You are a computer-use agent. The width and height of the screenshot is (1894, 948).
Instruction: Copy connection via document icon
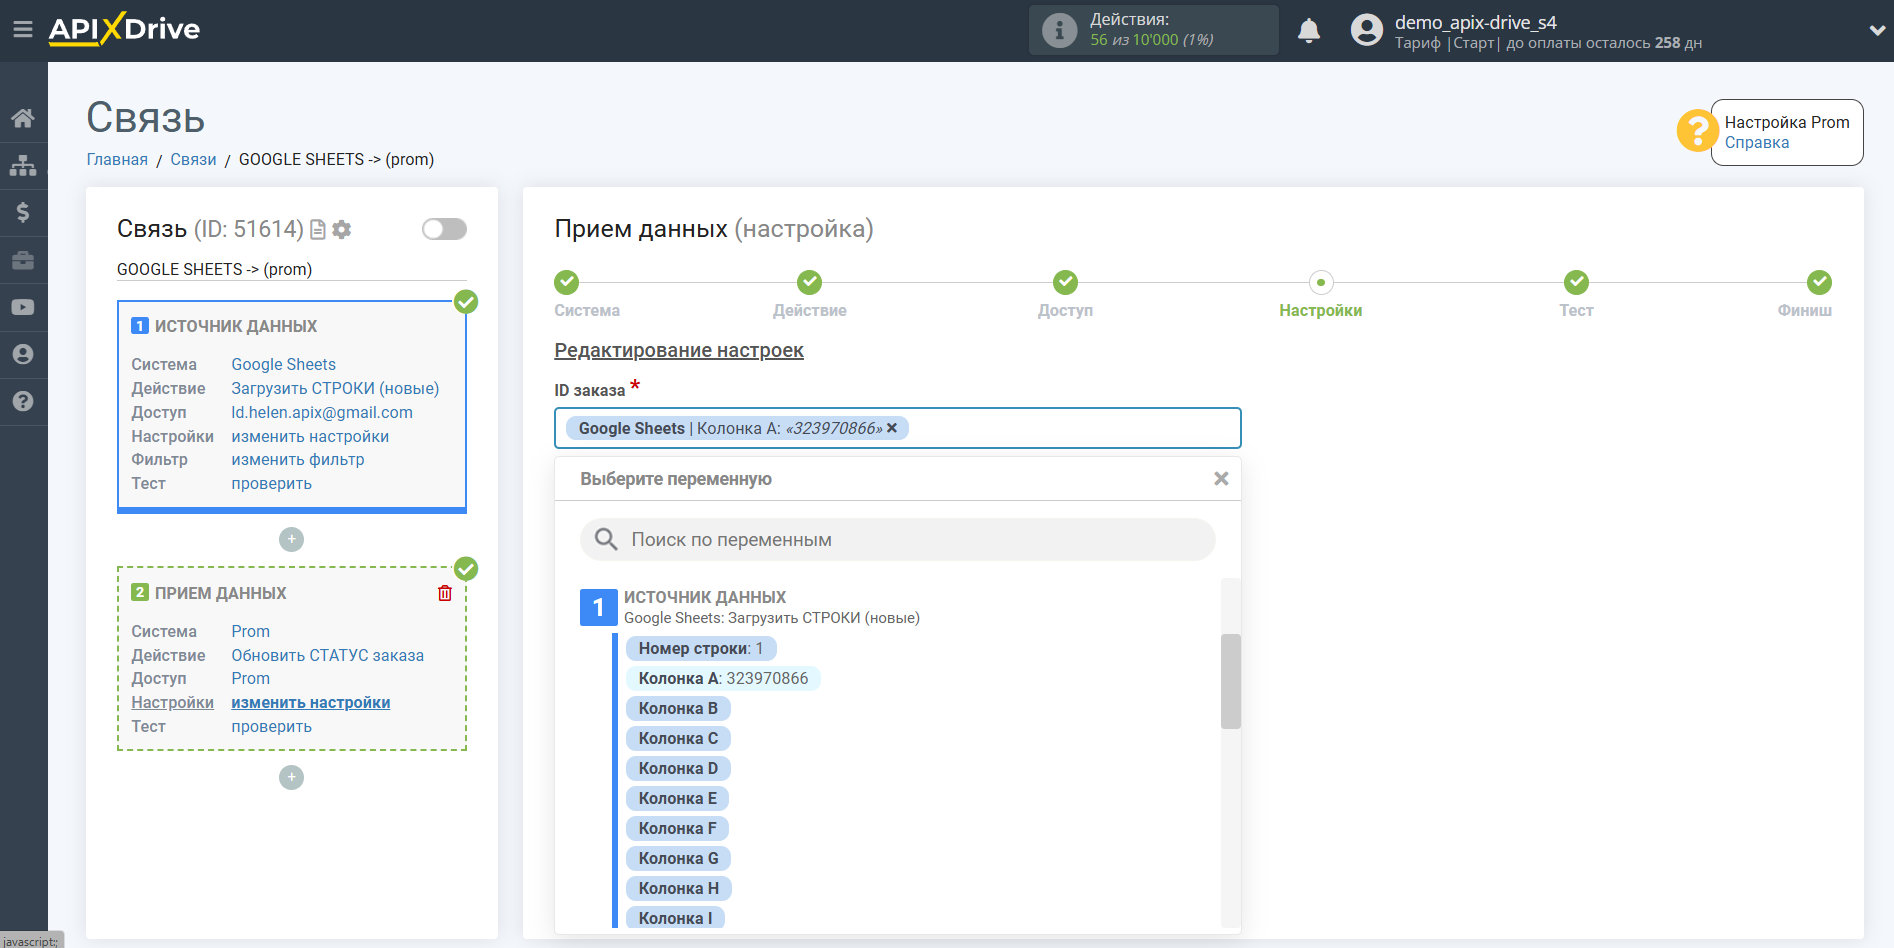[x=318, y=229]
